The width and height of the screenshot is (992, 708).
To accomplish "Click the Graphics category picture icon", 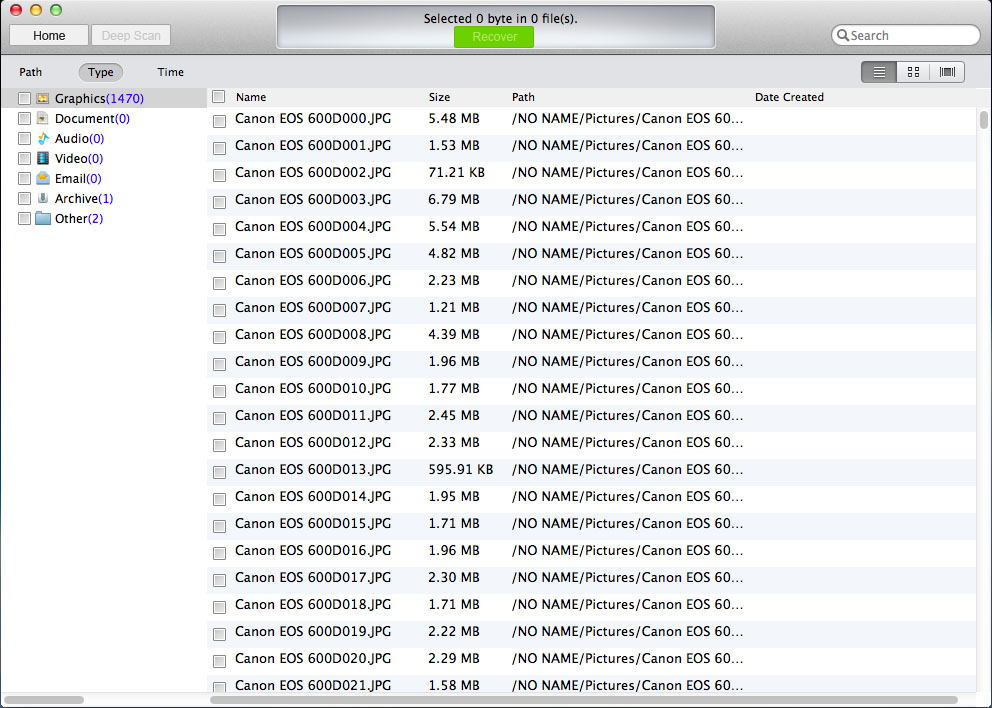I will (42, 98).
